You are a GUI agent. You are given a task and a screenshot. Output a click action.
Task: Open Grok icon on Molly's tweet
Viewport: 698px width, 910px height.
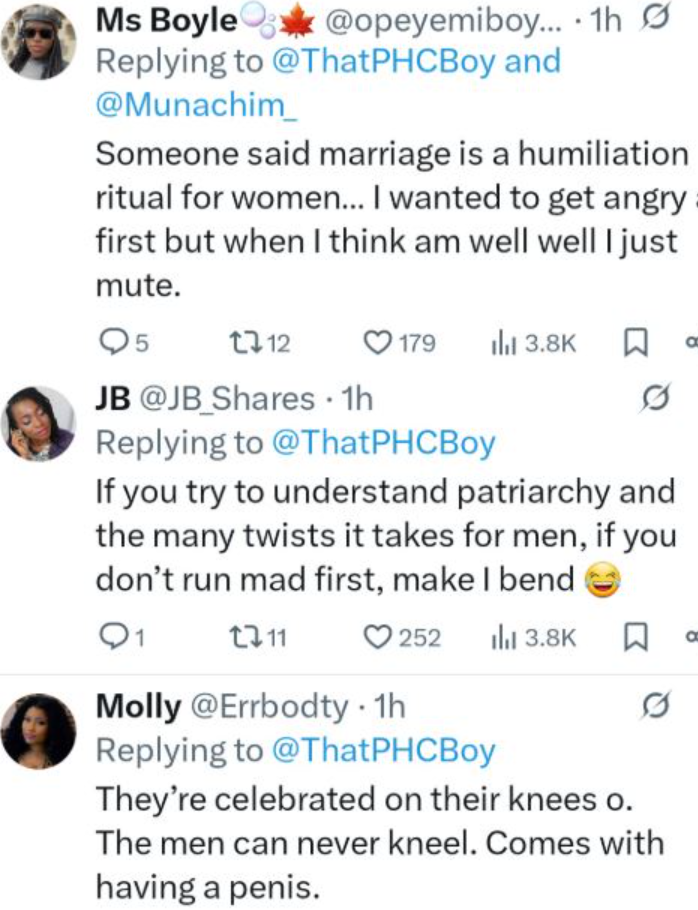(652, 708)
